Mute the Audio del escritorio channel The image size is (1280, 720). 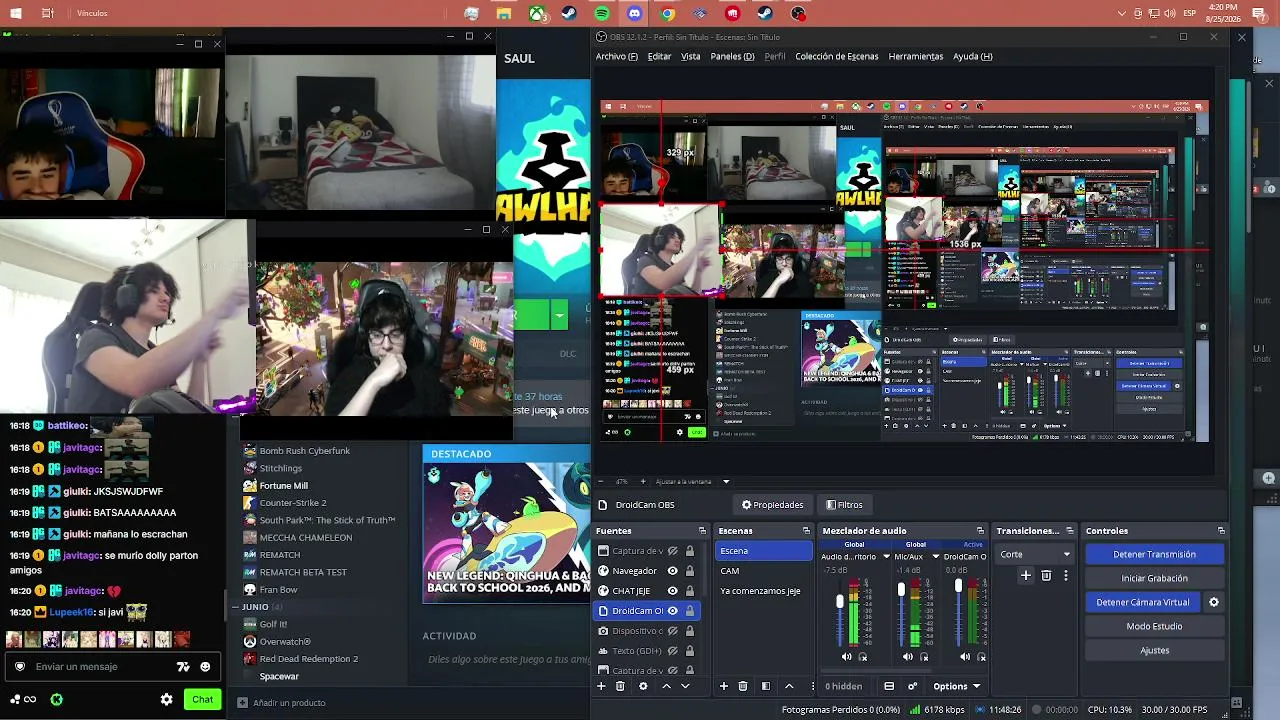pyautogui.click(x=847, y=657)
